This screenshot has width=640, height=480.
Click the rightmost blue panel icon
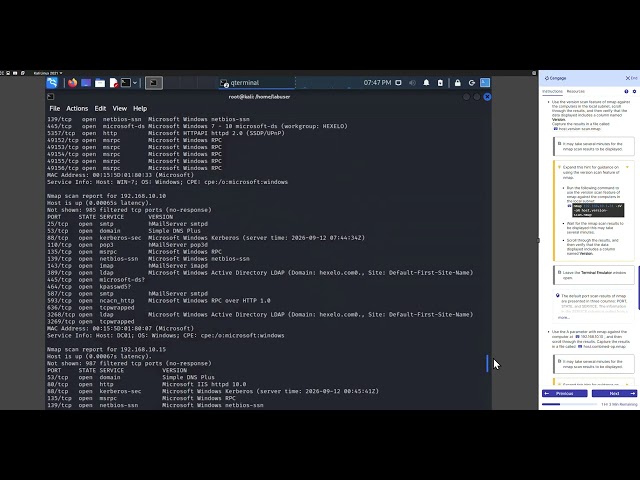tap(485, 83)
